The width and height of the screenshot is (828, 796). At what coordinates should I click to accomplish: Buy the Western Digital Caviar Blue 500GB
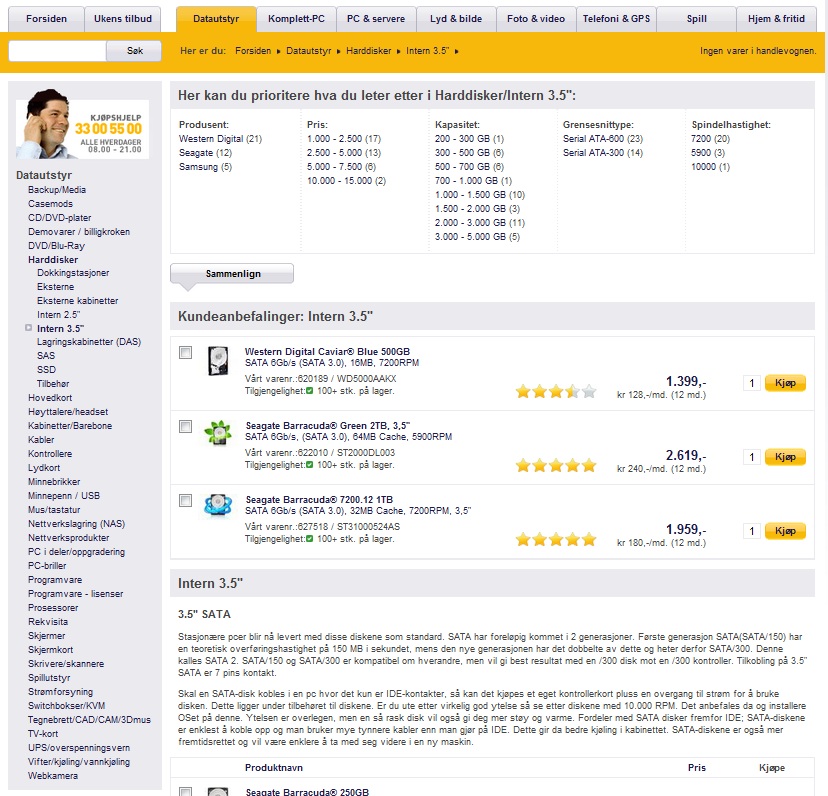pos(785,383)
